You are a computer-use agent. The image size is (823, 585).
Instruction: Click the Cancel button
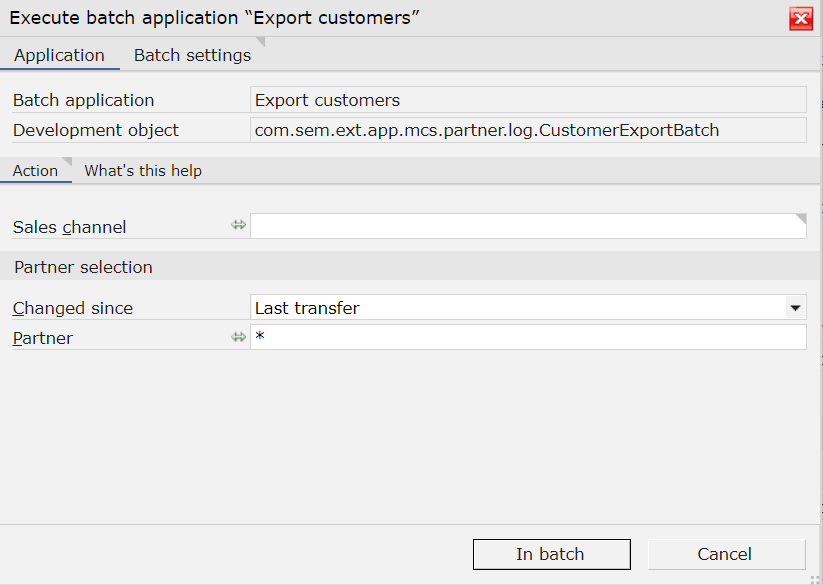[726, 554]
